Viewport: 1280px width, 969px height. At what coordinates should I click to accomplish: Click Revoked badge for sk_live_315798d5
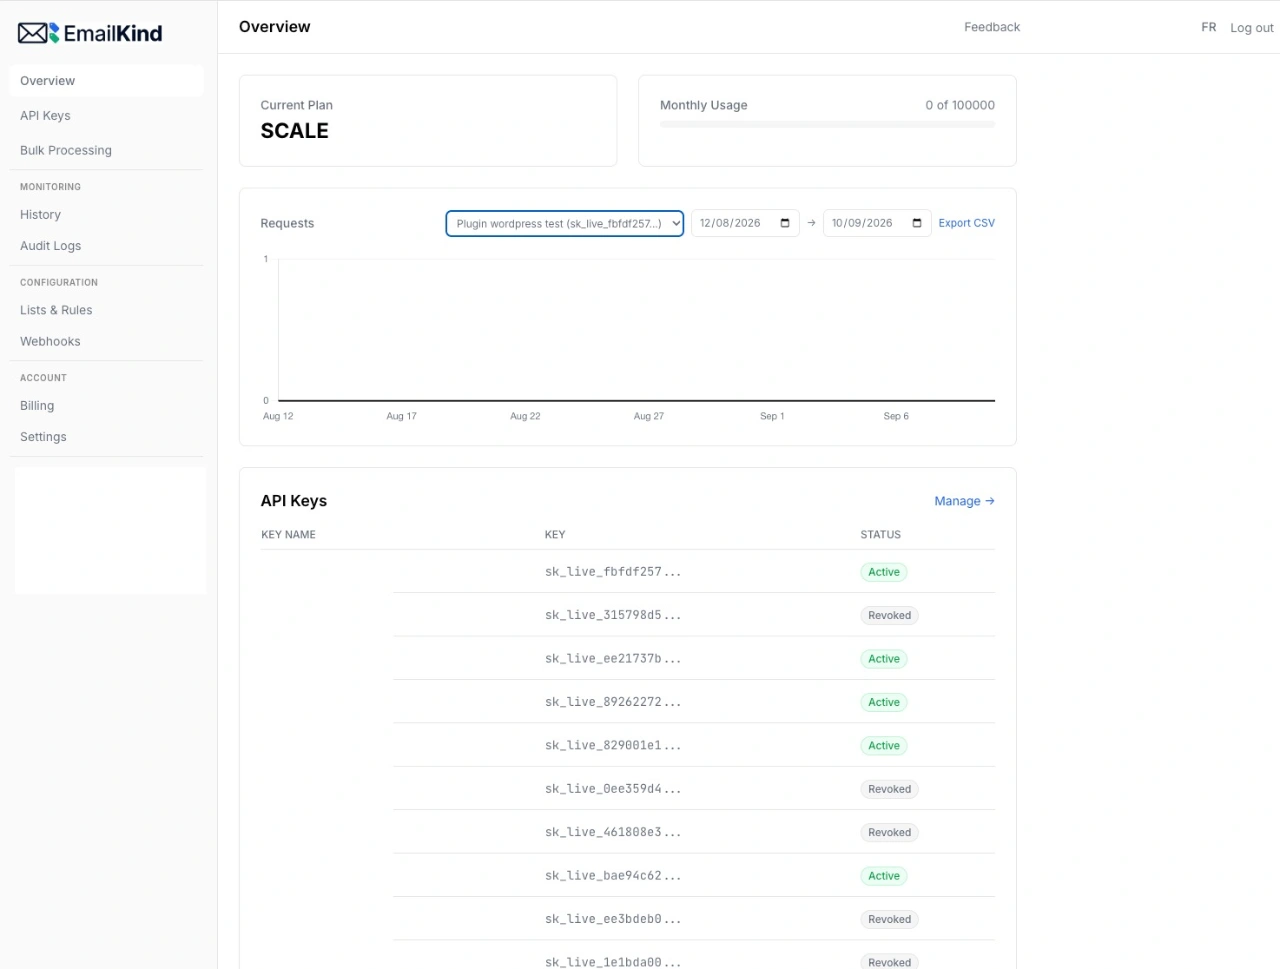tap(889, 616)
